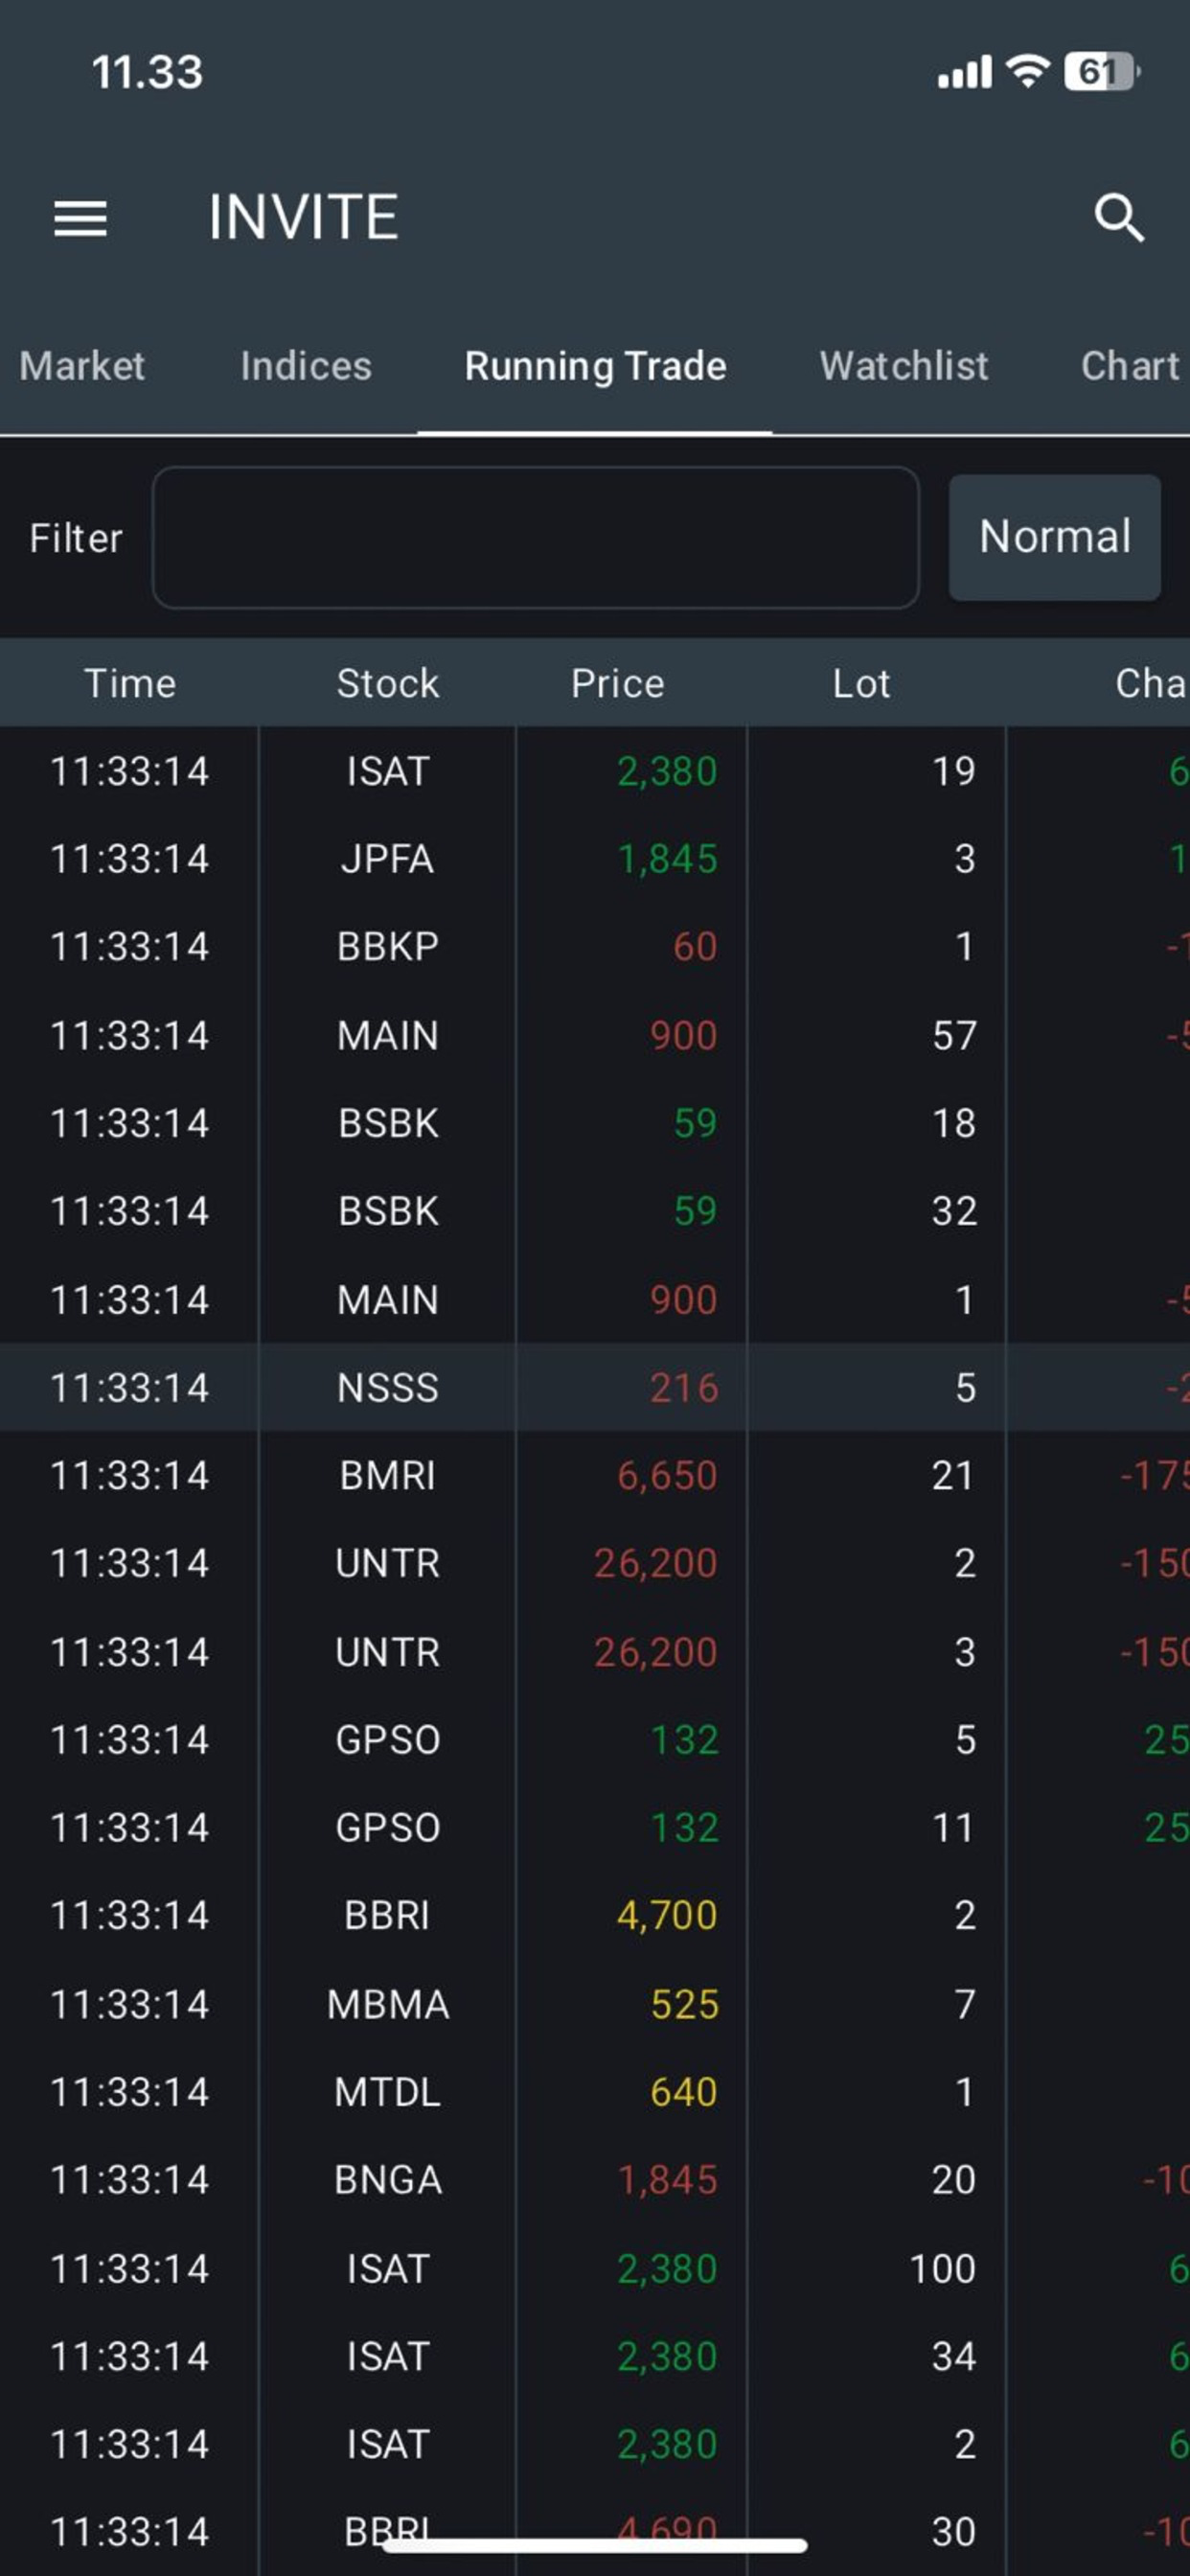Tap the Wi-Fi status icon
Image resolution: width=1190 pixels, height=2576 pixels.
[1027, 71]
